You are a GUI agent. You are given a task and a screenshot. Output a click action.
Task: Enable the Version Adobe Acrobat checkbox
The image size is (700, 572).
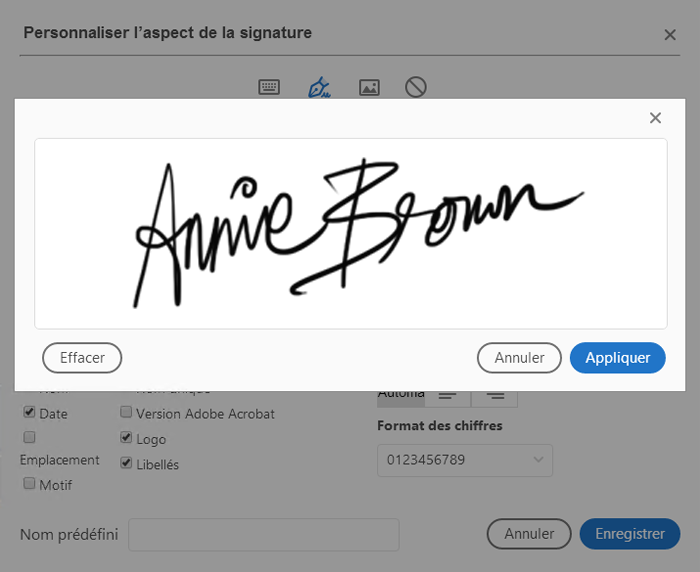[126, 412]
